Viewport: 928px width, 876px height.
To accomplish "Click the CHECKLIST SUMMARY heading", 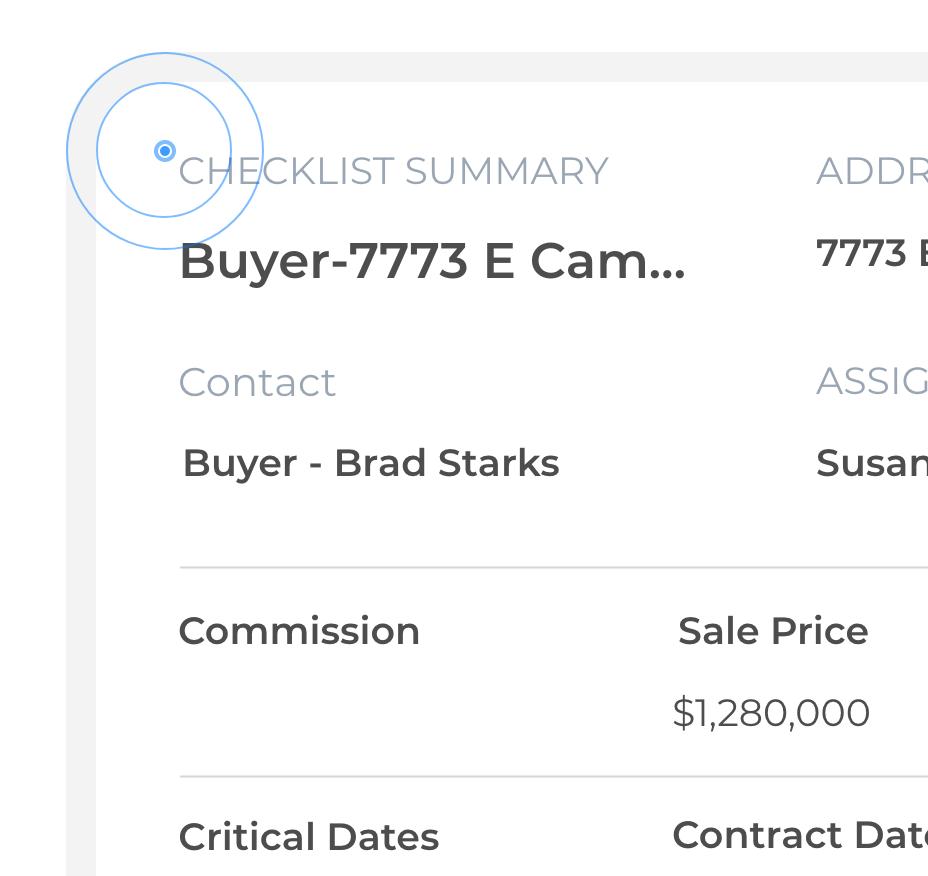I will (393, 172).
